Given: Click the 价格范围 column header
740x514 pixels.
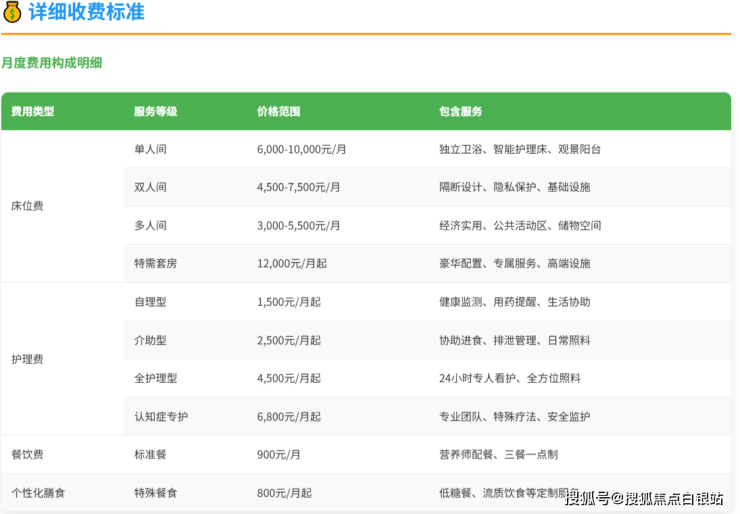Looking at the screenshot, I should (x=278, y=112).
